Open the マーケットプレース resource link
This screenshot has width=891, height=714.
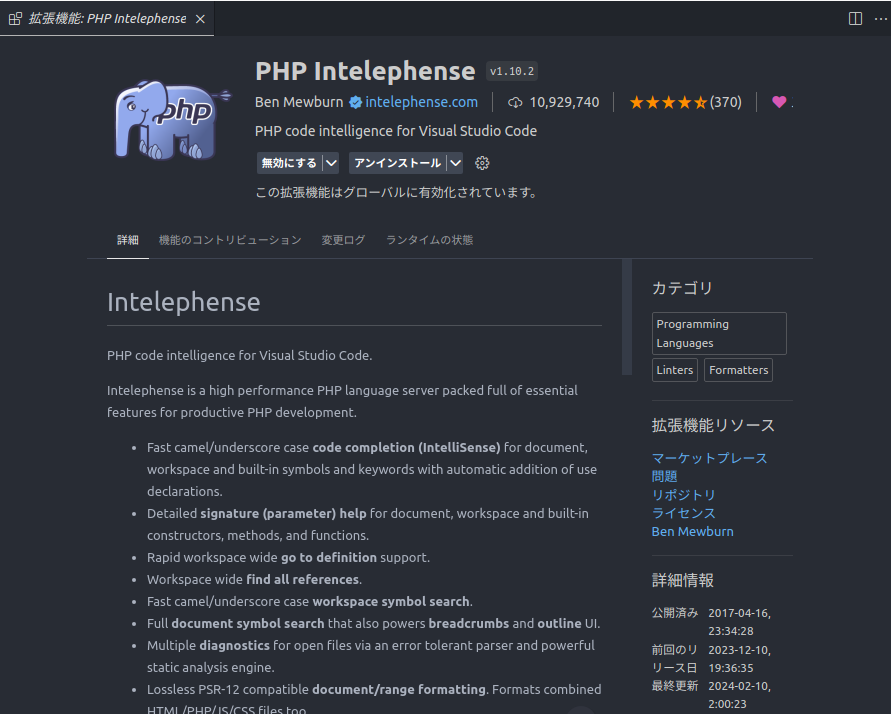pyautogui.click(x=709, y=458)
